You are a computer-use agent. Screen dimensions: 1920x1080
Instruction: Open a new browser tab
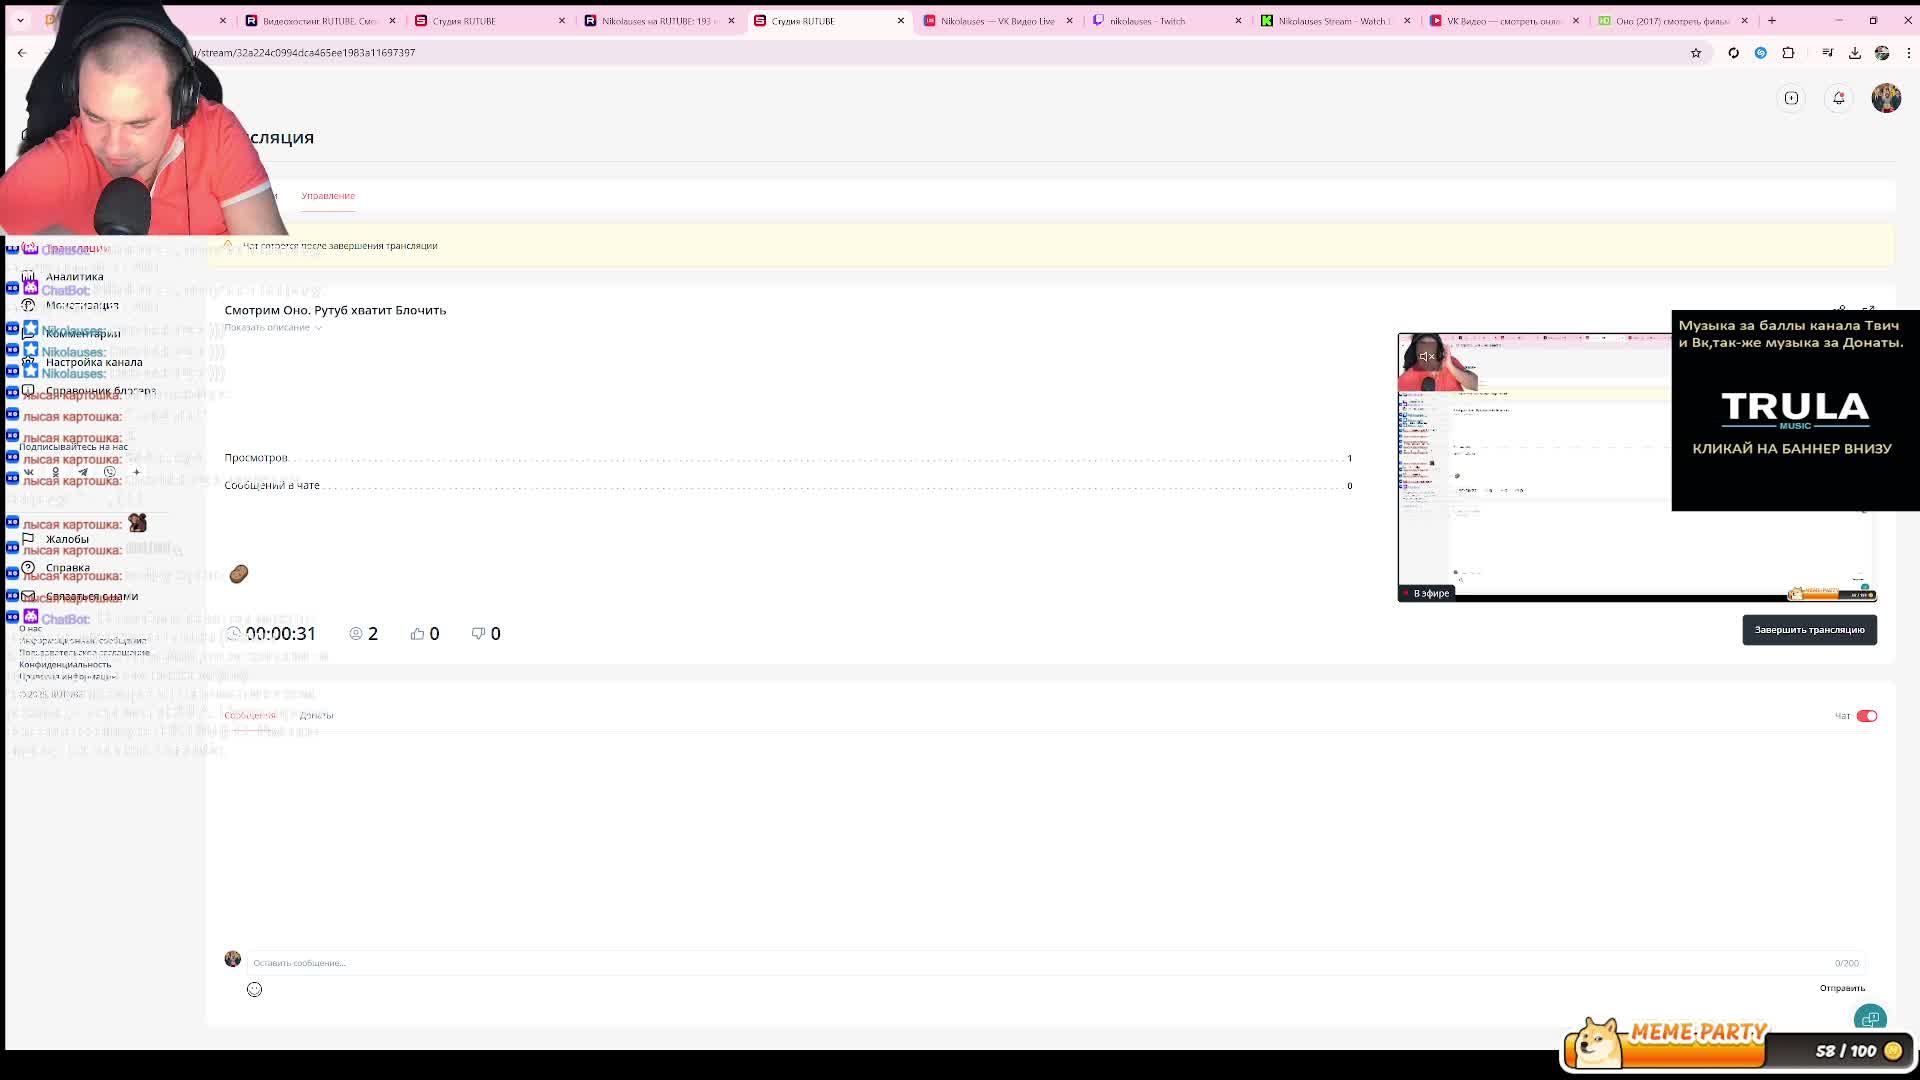click(x=1771, y=20)
